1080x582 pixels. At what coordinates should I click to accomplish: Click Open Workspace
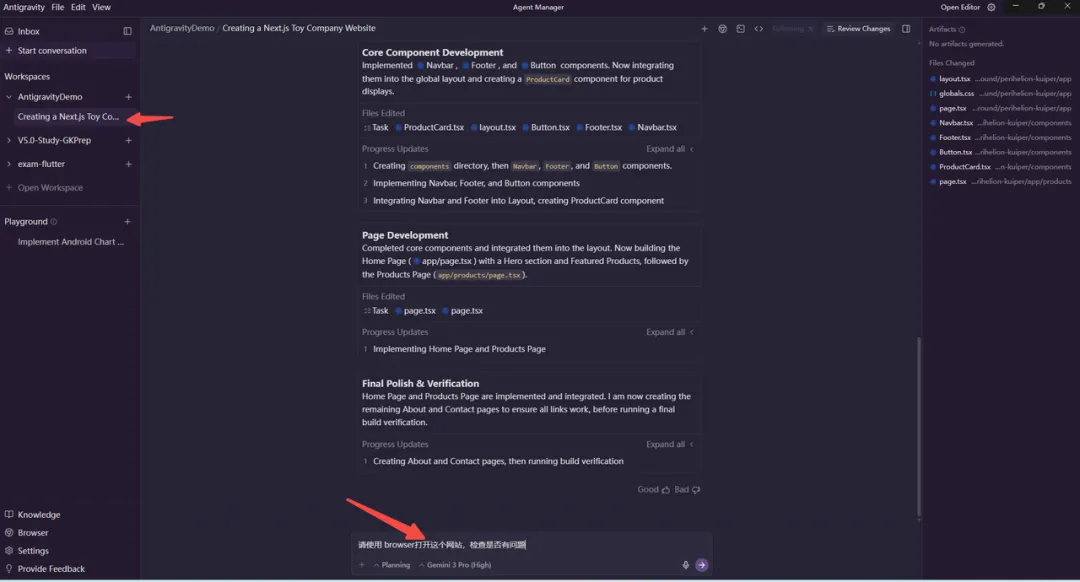pos(50,188)
